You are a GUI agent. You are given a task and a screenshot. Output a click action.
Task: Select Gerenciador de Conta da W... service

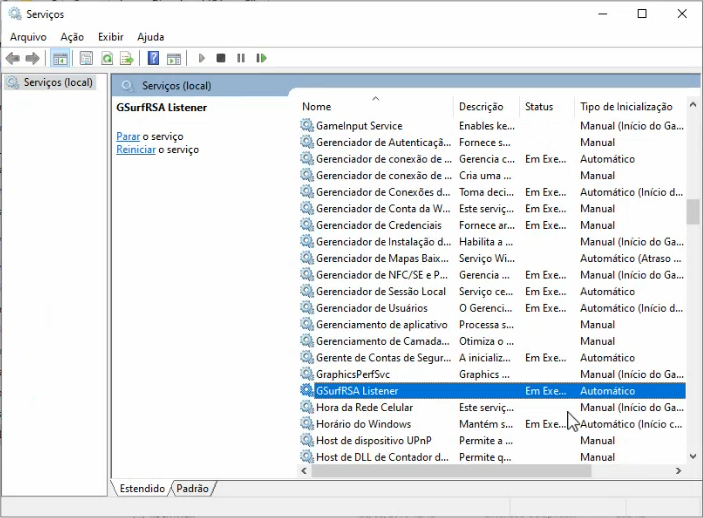[383, 209]
